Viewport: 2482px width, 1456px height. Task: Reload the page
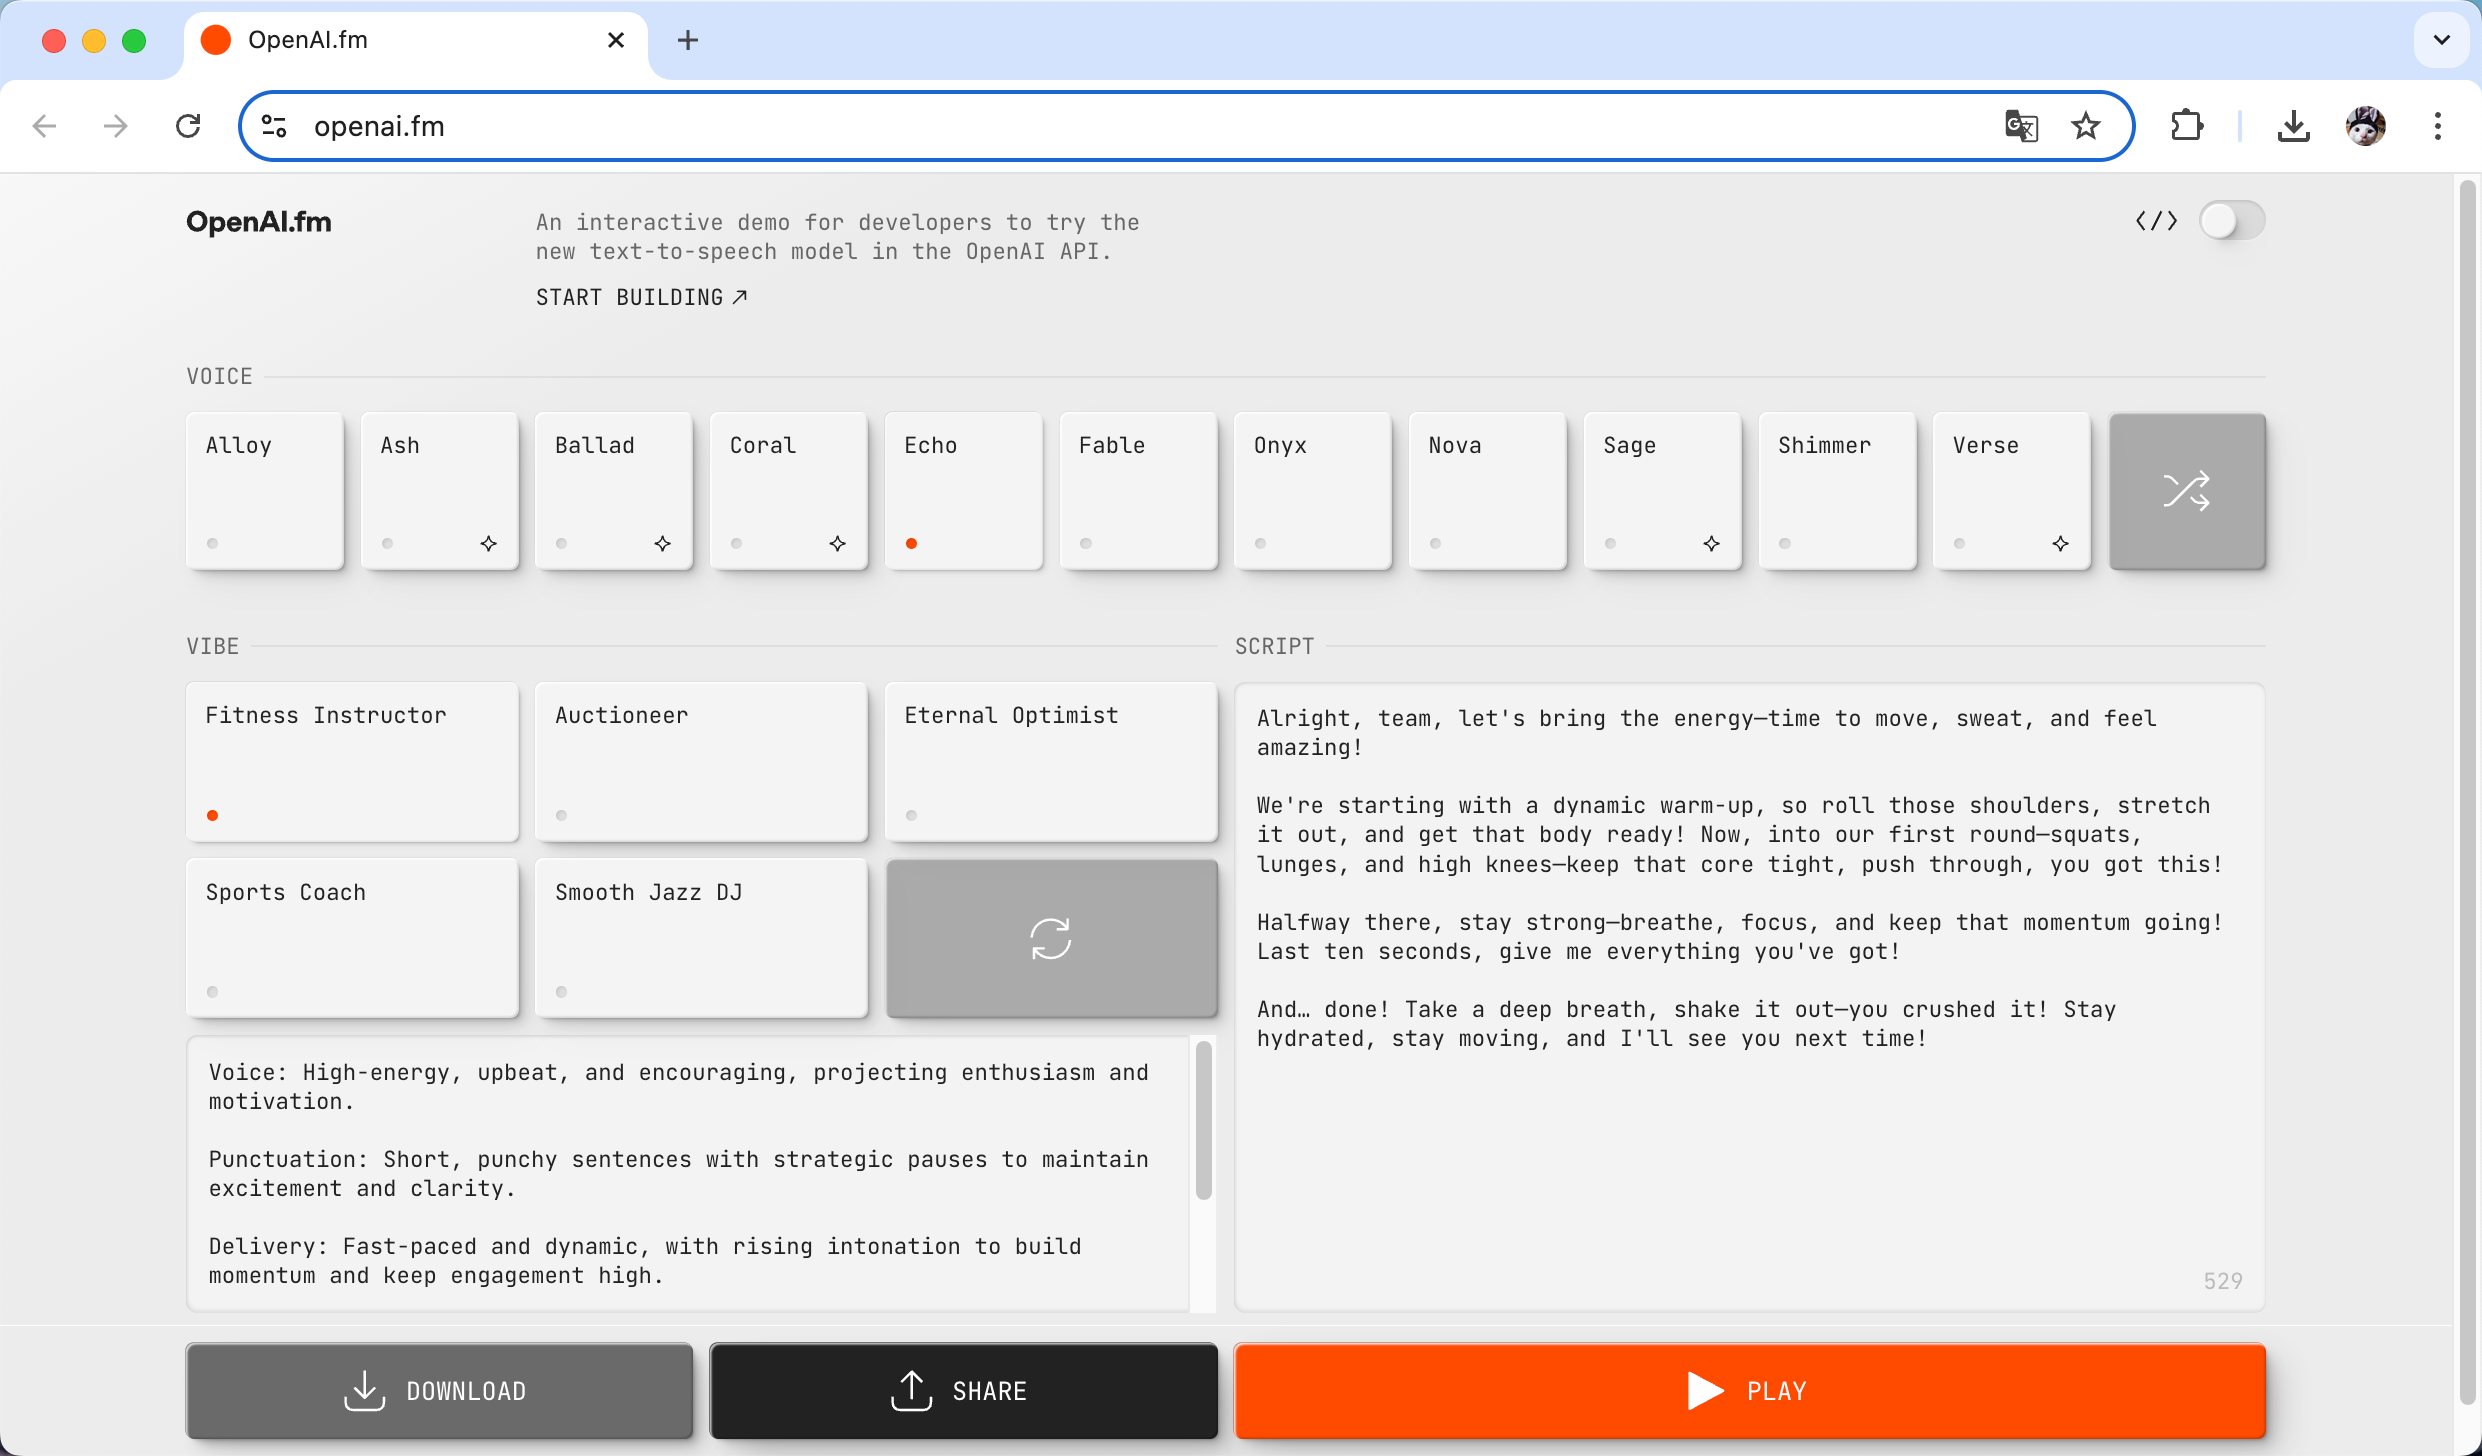coord(187,125)
